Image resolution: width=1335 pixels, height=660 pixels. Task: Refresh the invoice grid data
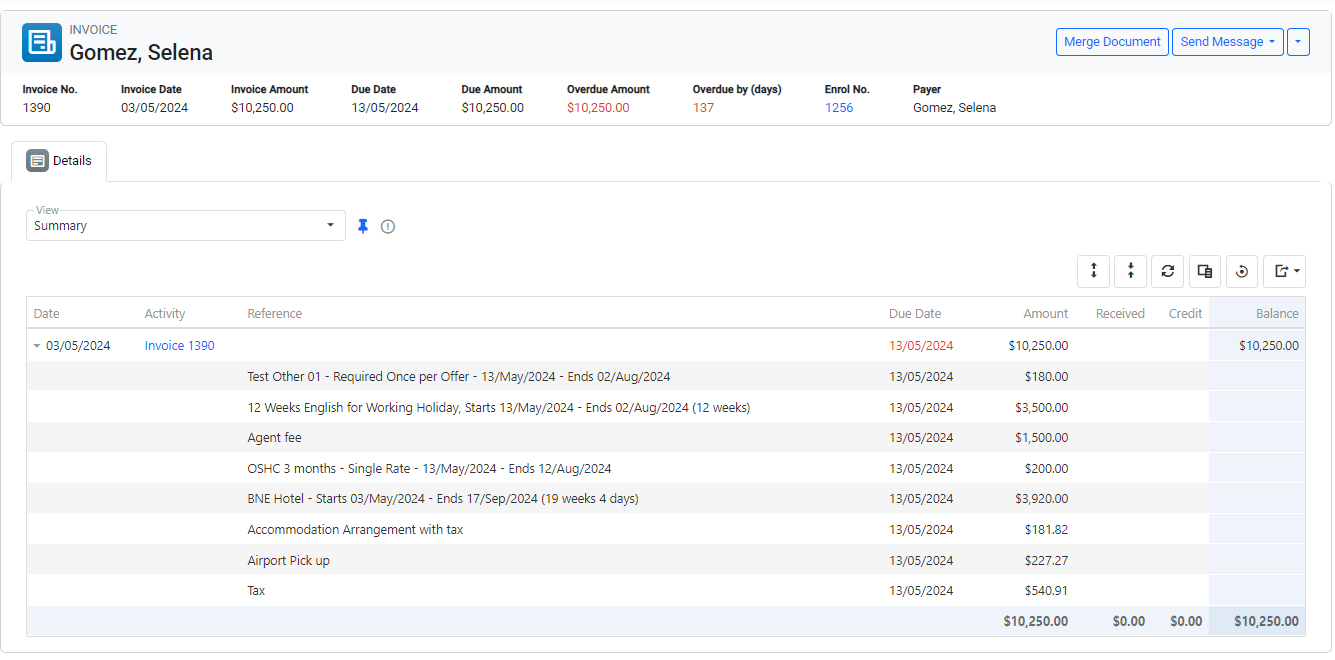click(1167, 271)
